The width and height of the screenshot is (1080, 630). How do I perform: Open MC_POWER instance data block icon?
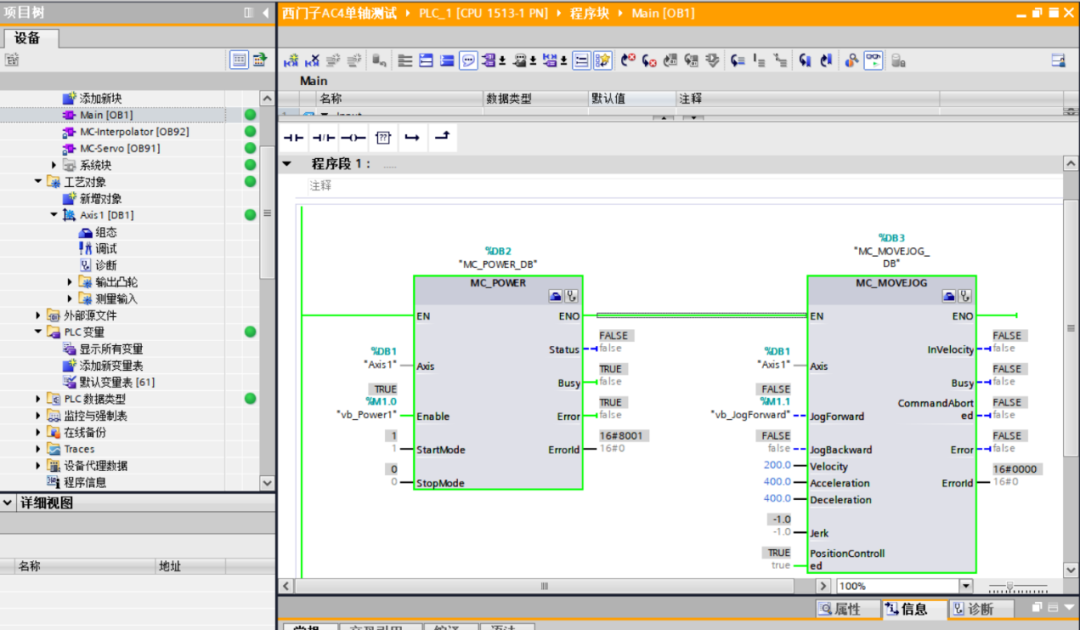tap(555, 296)
